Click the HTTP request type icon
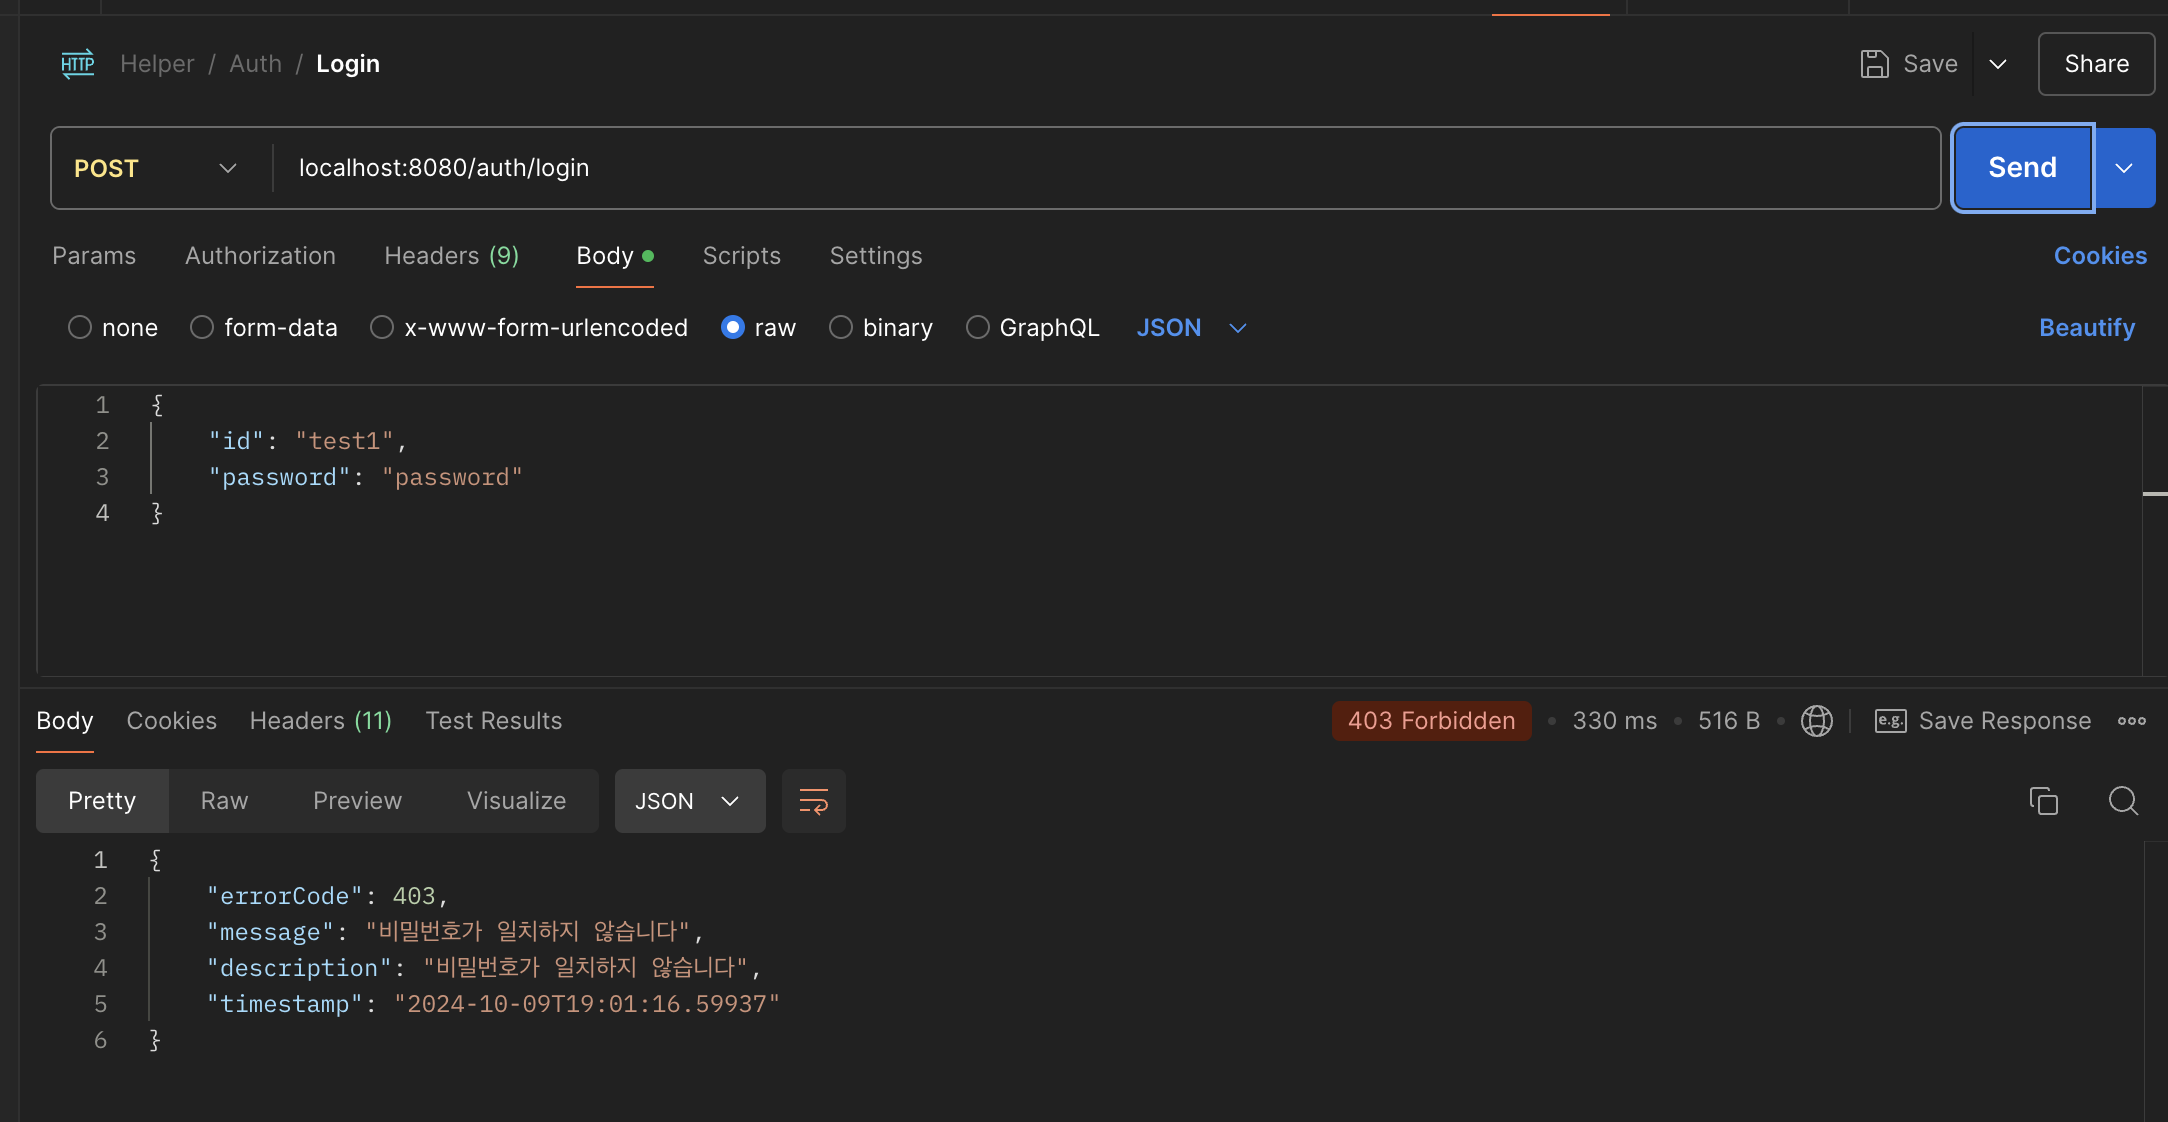Image resolution: width=2168 pixels, height=1122 pixels. point(78,64)
